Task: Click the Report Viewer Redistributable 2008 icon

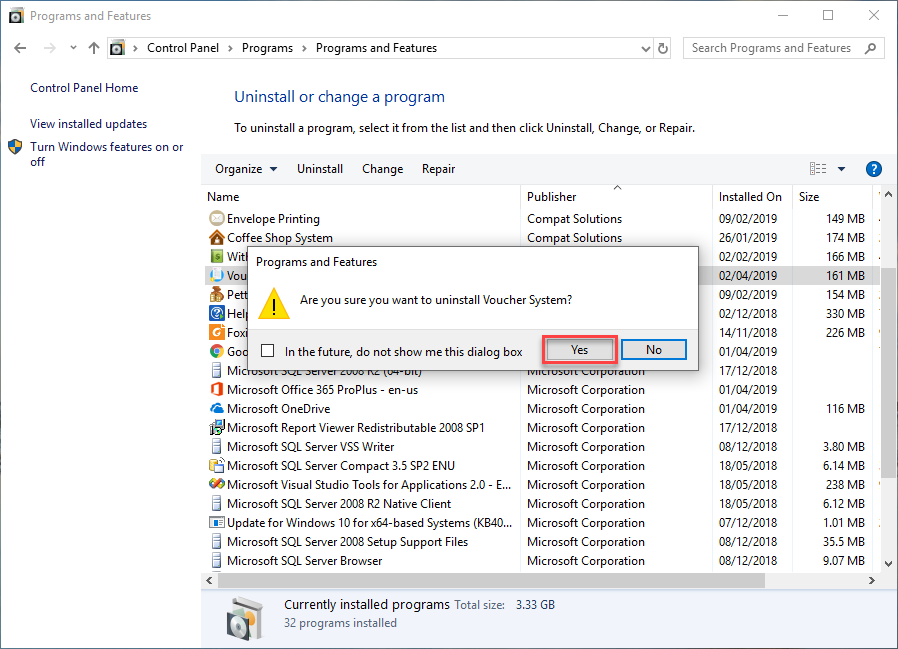Action: point(216,427)
